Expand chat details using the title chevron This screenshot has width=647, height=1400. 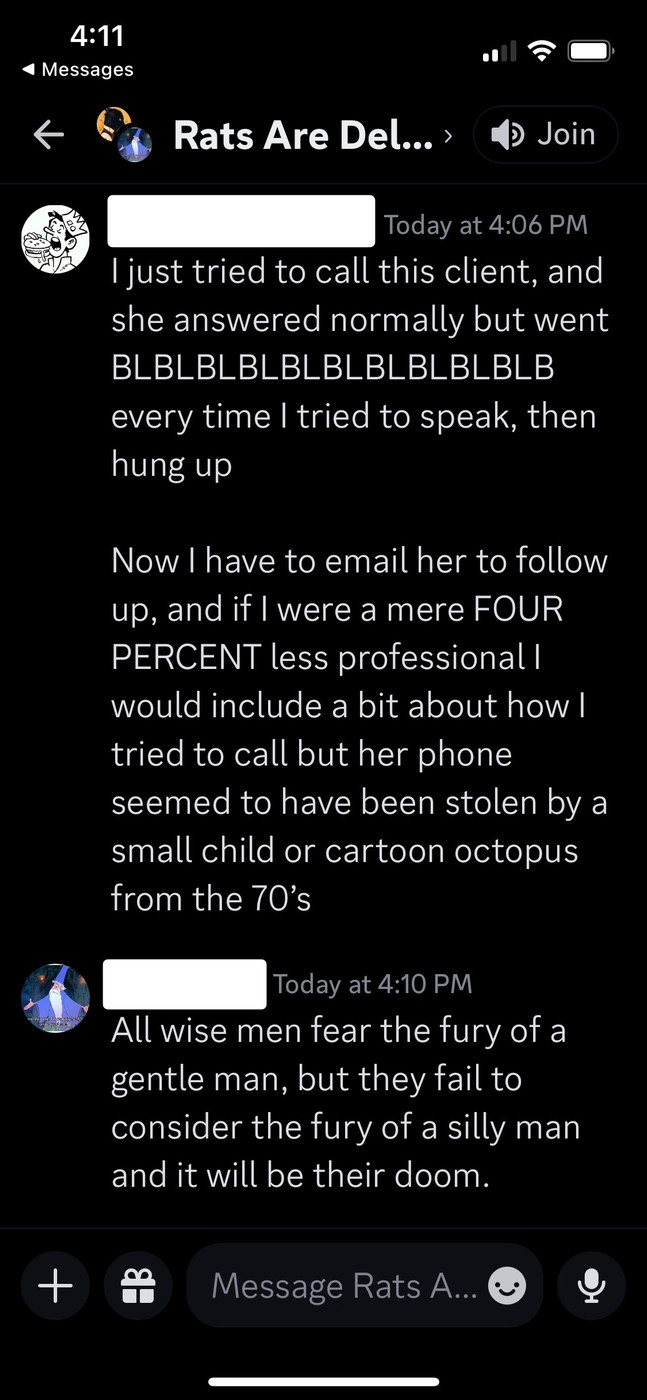point(447,134)
